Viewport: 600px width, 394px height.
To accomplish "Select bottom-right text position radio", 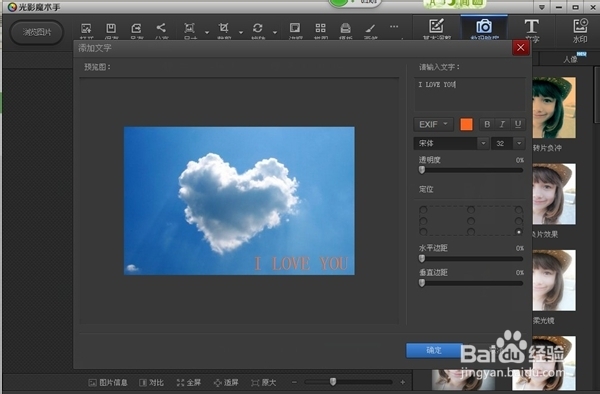I will (519, 232).
